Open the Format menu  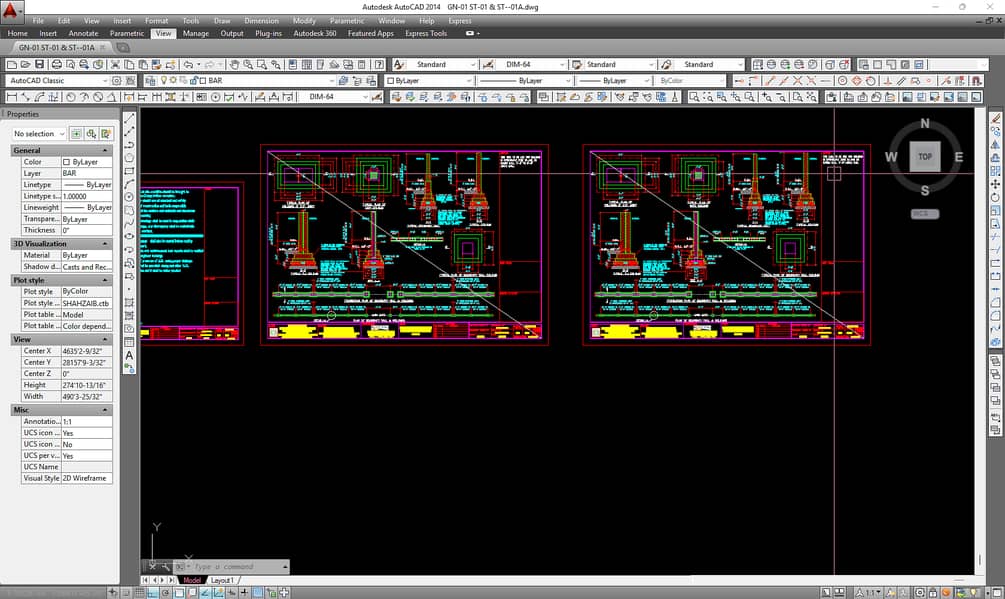point(156,21)
